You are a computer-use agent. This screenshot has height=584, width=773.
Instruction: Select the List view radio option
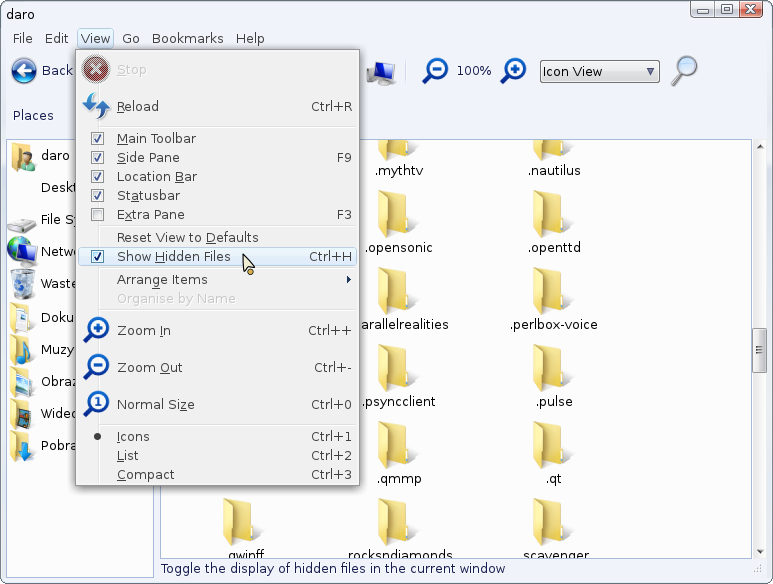pyautogui.click(x=217, y=456)
